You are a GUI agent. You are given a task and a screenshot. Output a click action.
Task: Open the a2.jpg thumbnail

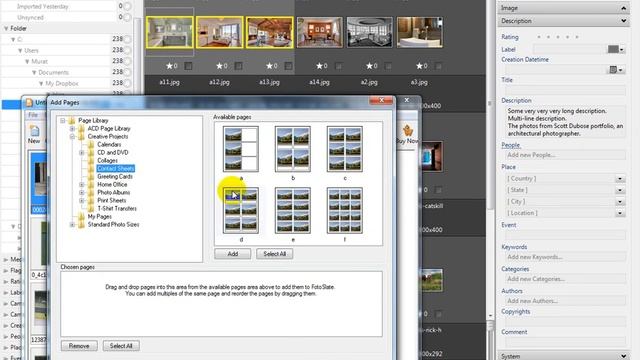coord(369,32)
